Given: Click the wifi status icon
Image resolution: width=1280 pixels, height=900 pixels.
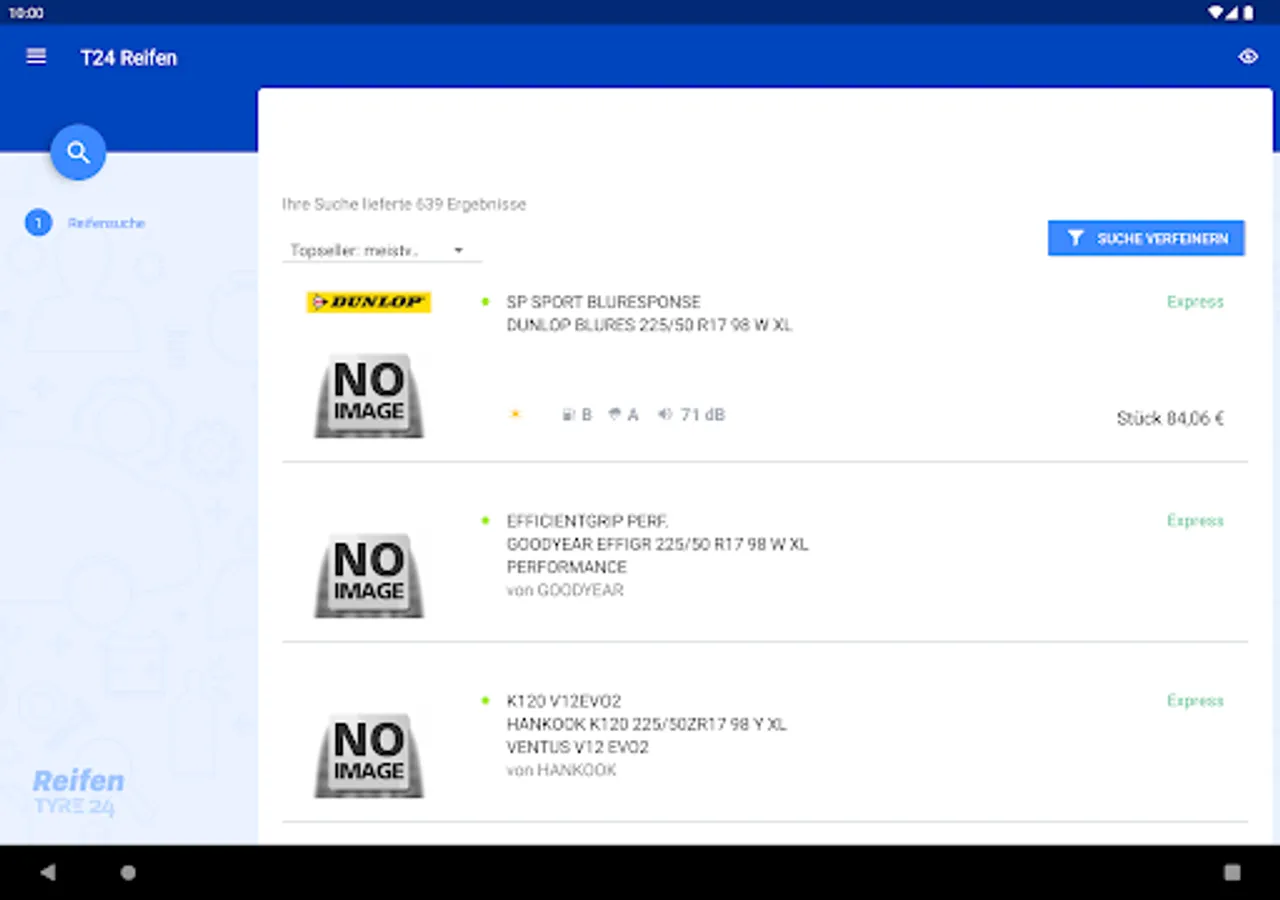Looking at the screenshot, I should (x=1216, y=13).
